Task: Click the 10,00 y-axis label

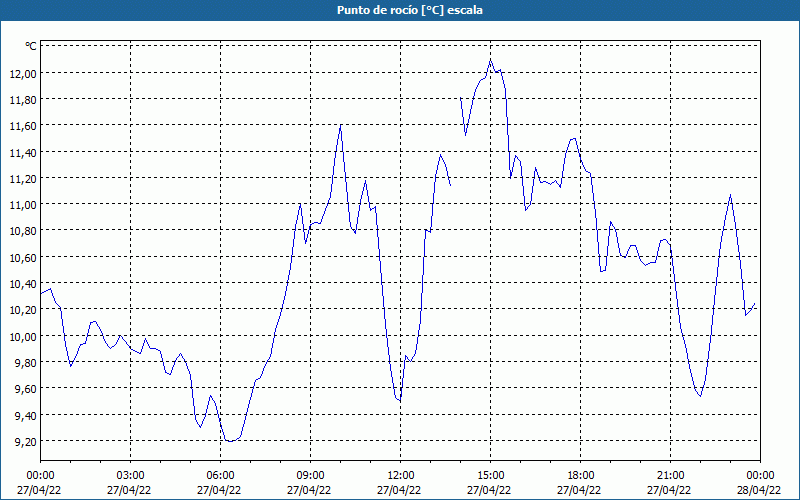Action: [x=23, y=336]
